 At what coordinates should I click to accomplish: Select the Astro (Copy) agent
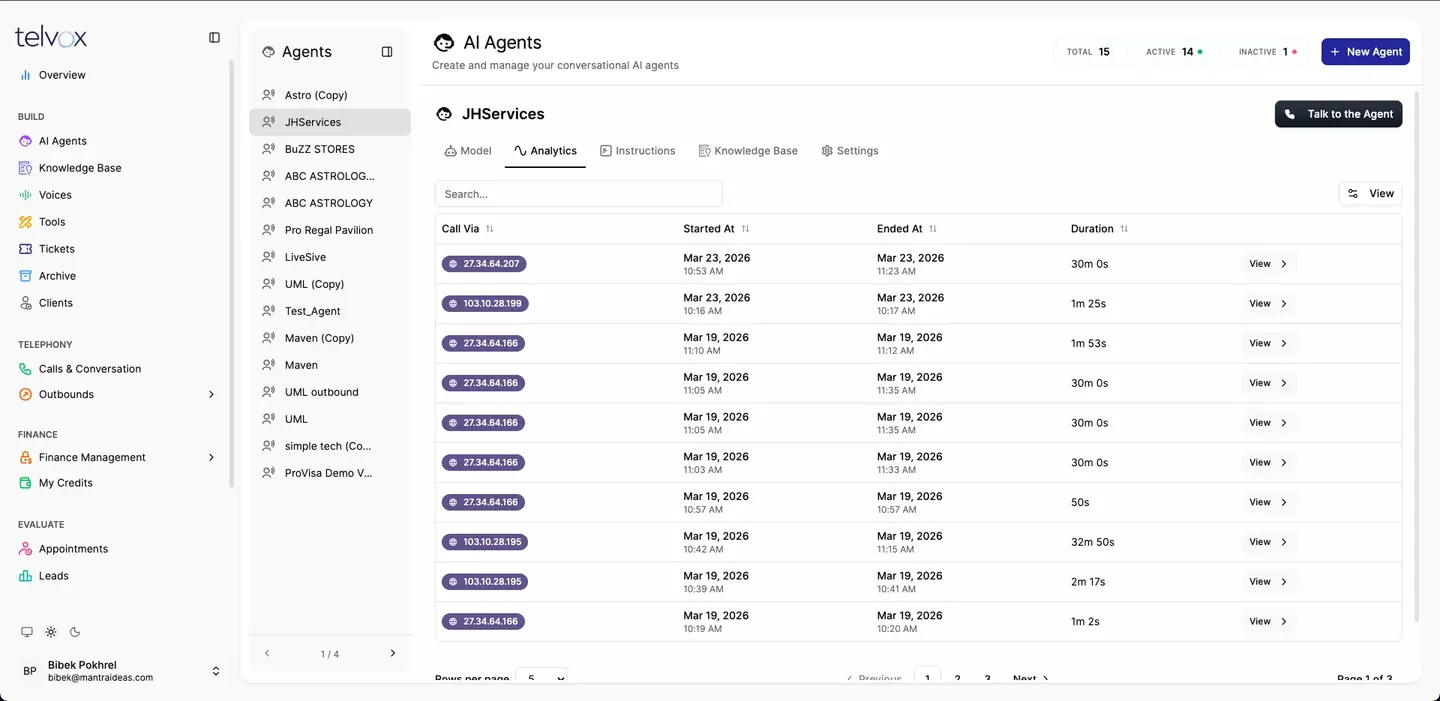330,95
